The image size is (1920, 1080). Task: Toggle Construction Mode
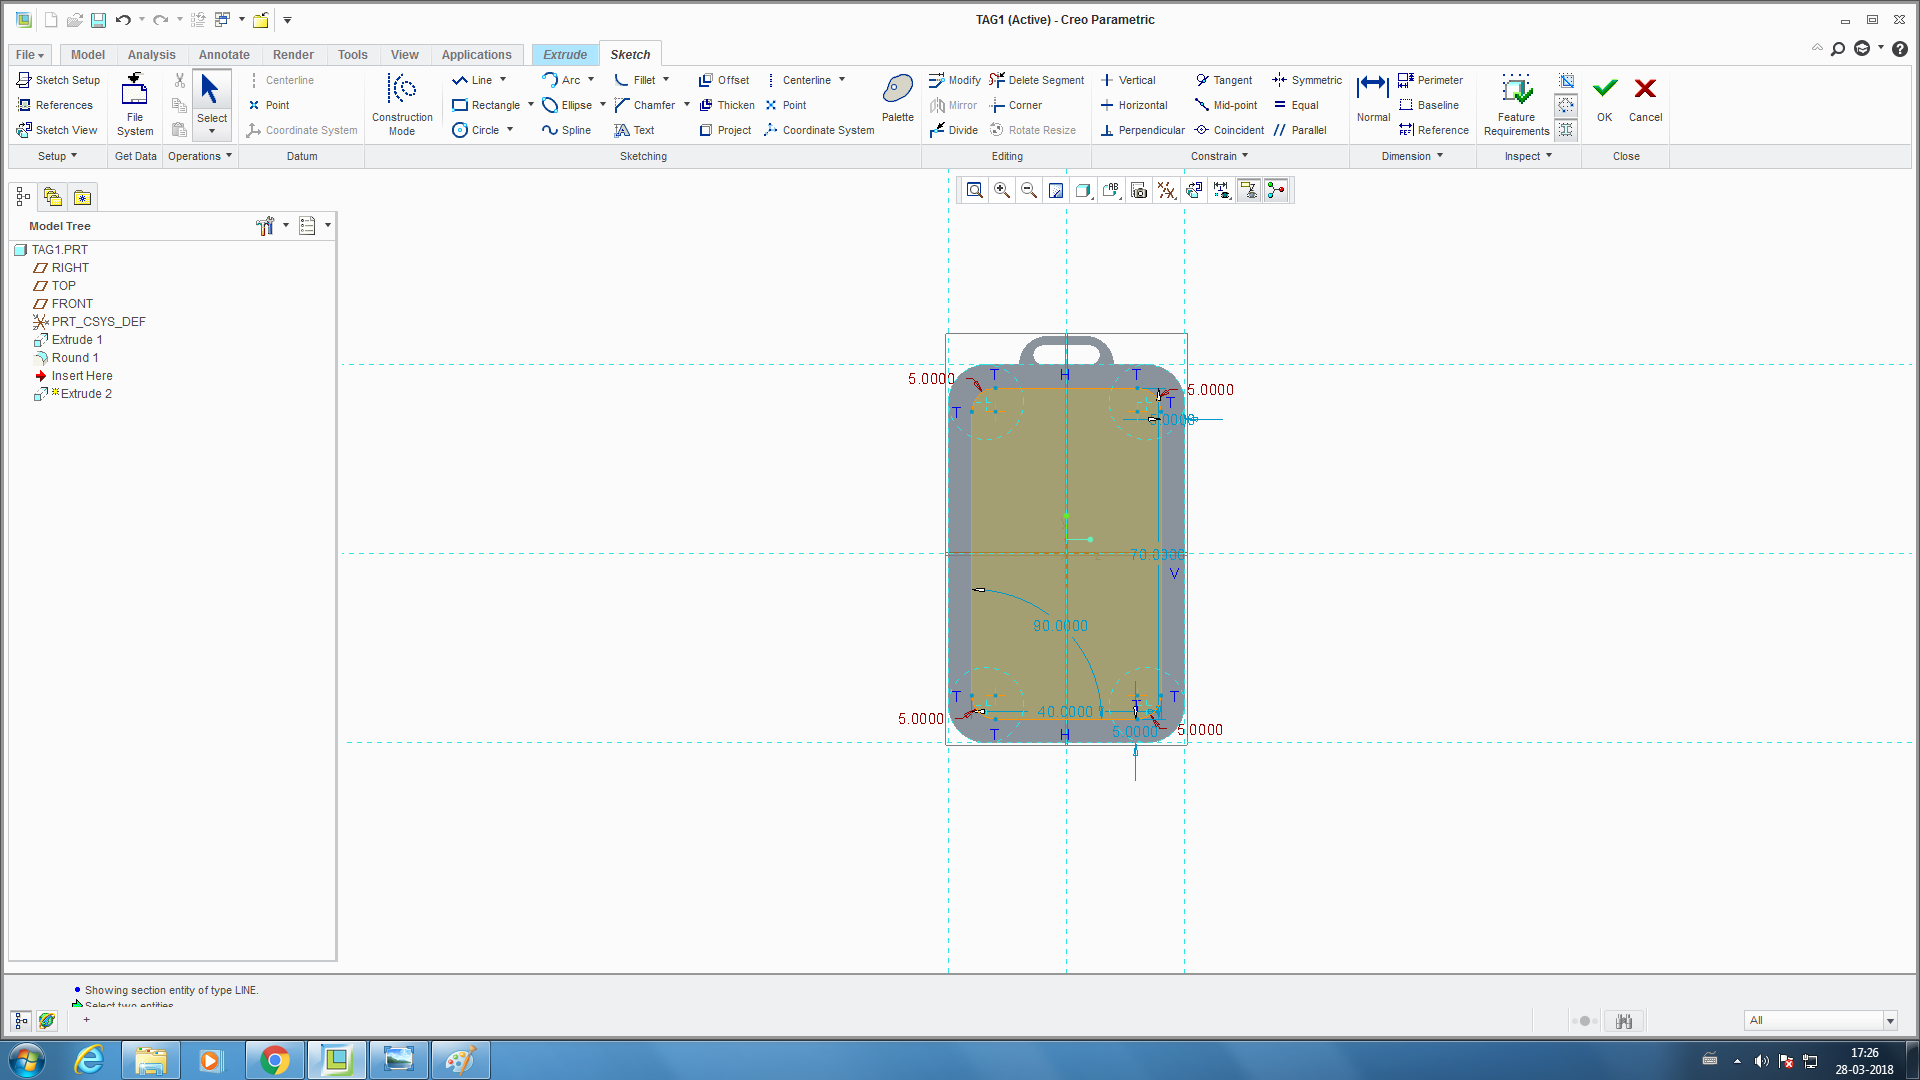tap(402, 104)
